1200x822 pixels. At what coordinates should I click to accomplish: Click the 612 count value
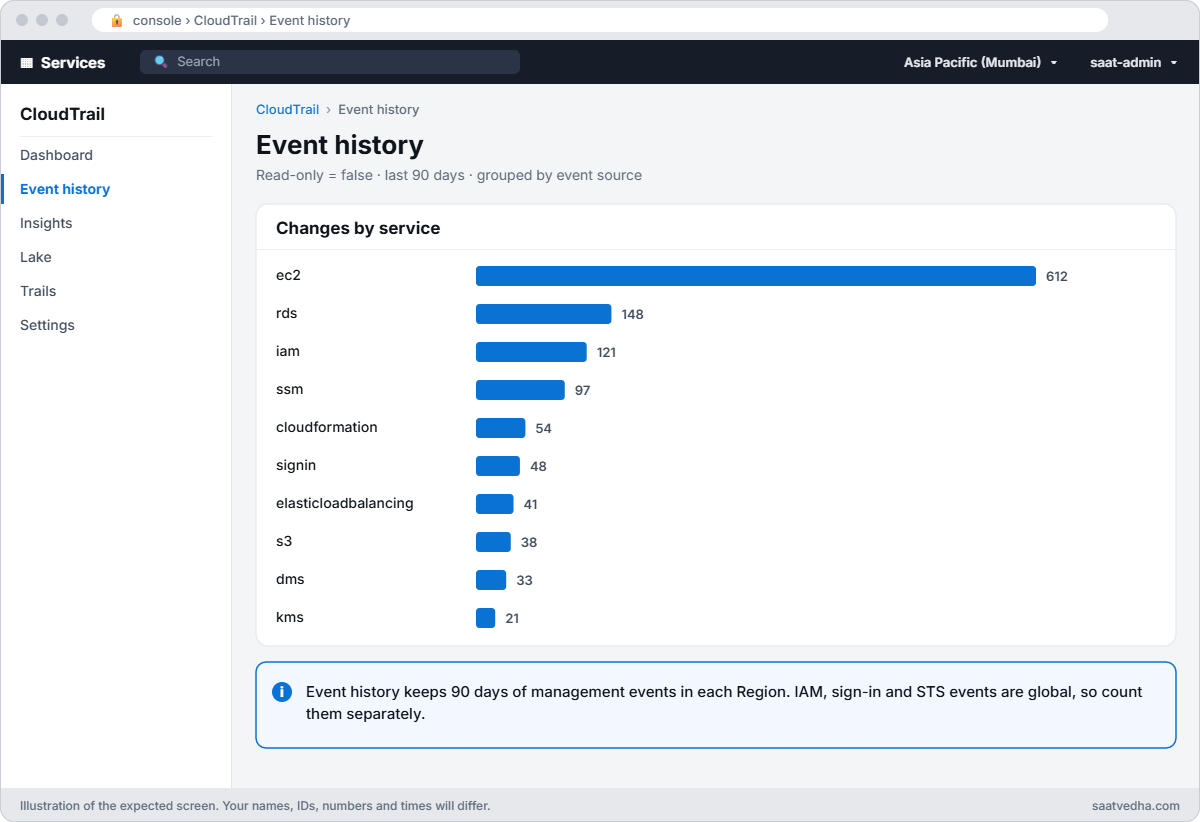[1057, 276]
